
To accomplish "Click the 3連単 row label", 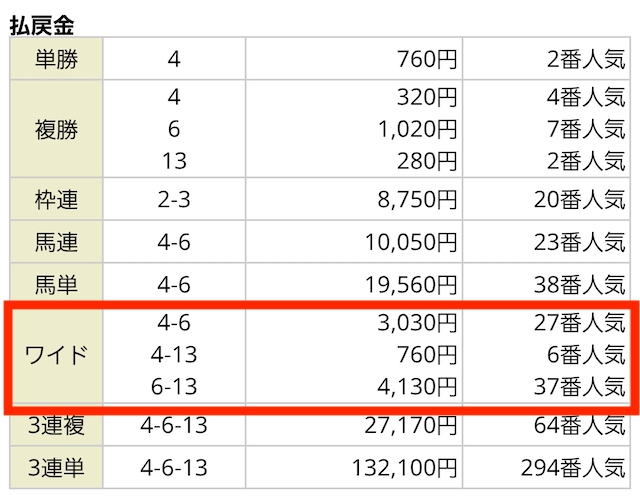I will 56,467.
